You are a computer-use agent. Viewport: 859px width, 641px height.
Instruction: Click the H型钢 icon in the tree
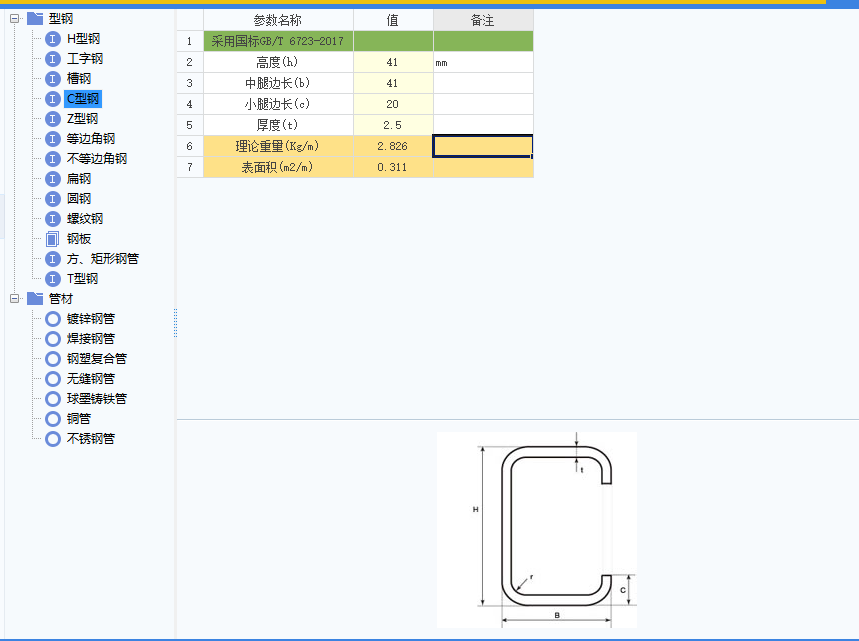coord(52,38)
